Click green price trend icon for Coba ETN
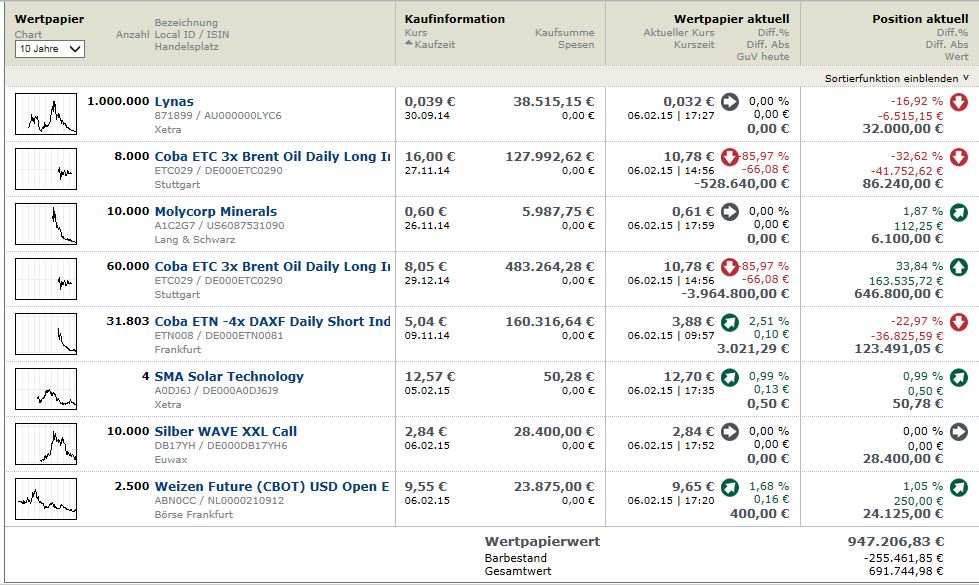 point(730,322)
